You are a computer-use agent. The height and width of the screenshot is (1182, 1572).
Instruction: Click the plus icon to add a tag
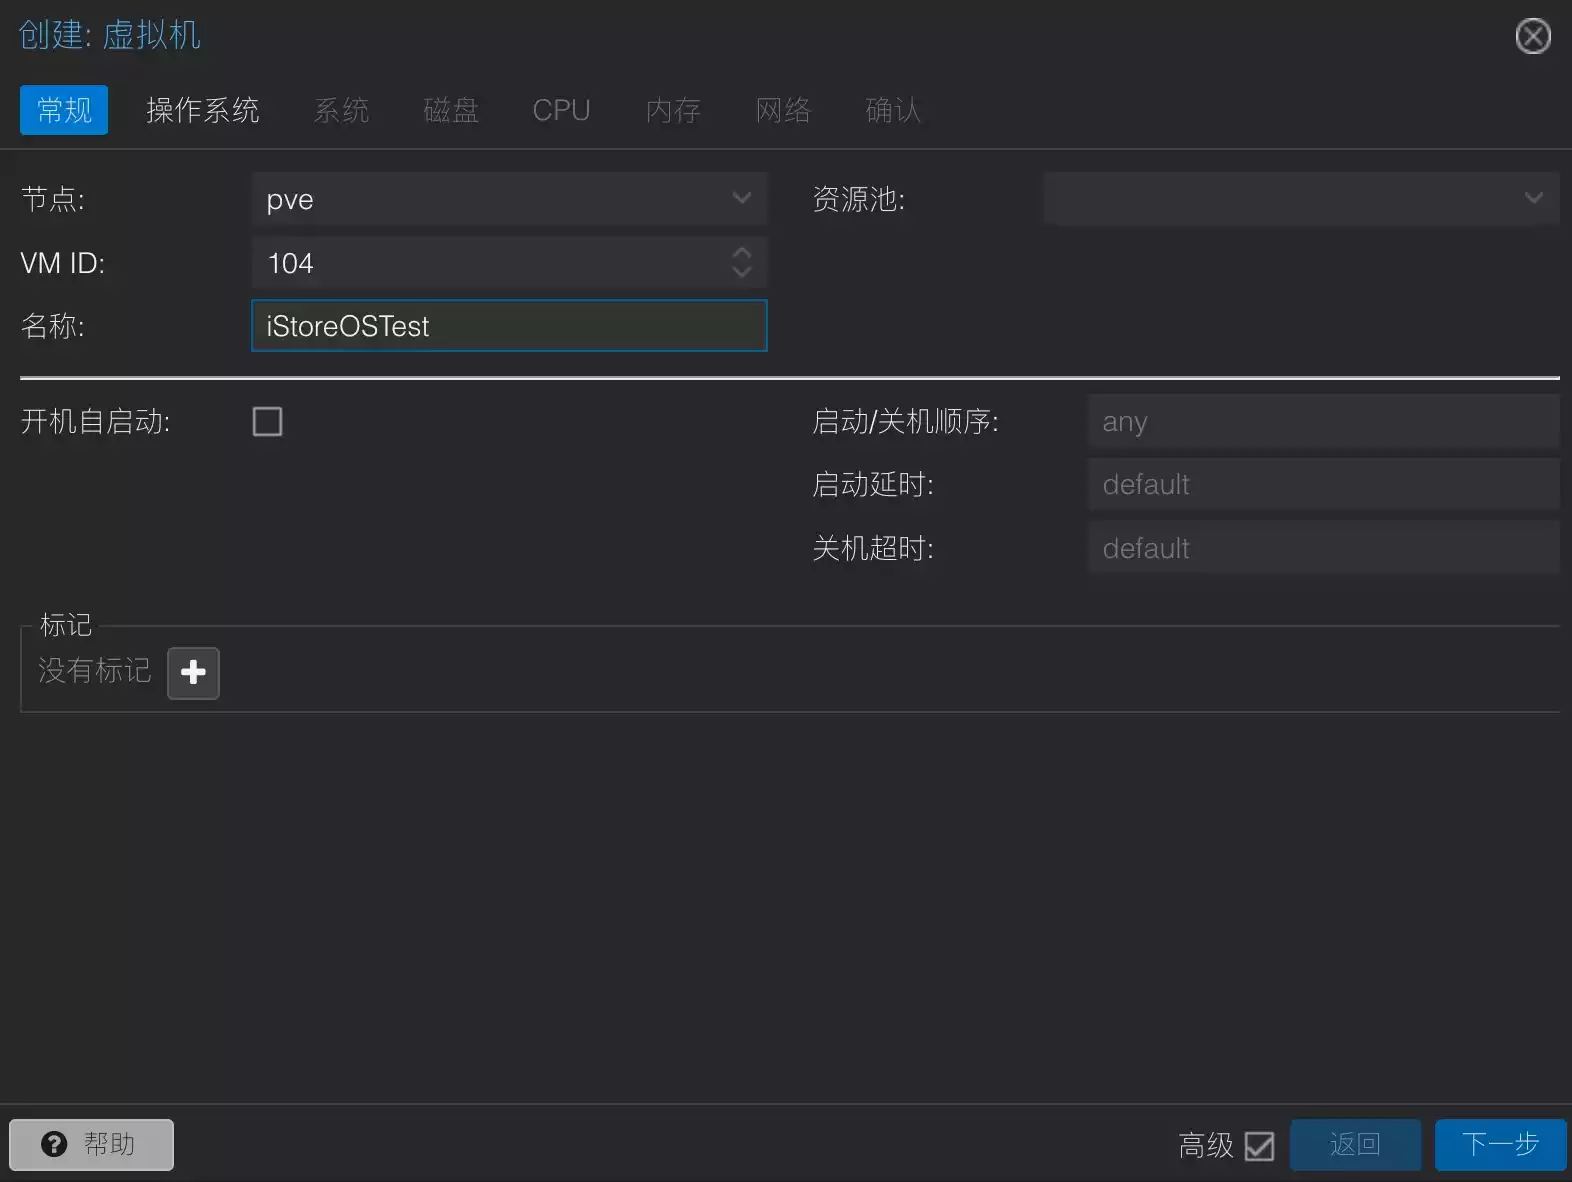pyautogui.click(x=193, y=672)
